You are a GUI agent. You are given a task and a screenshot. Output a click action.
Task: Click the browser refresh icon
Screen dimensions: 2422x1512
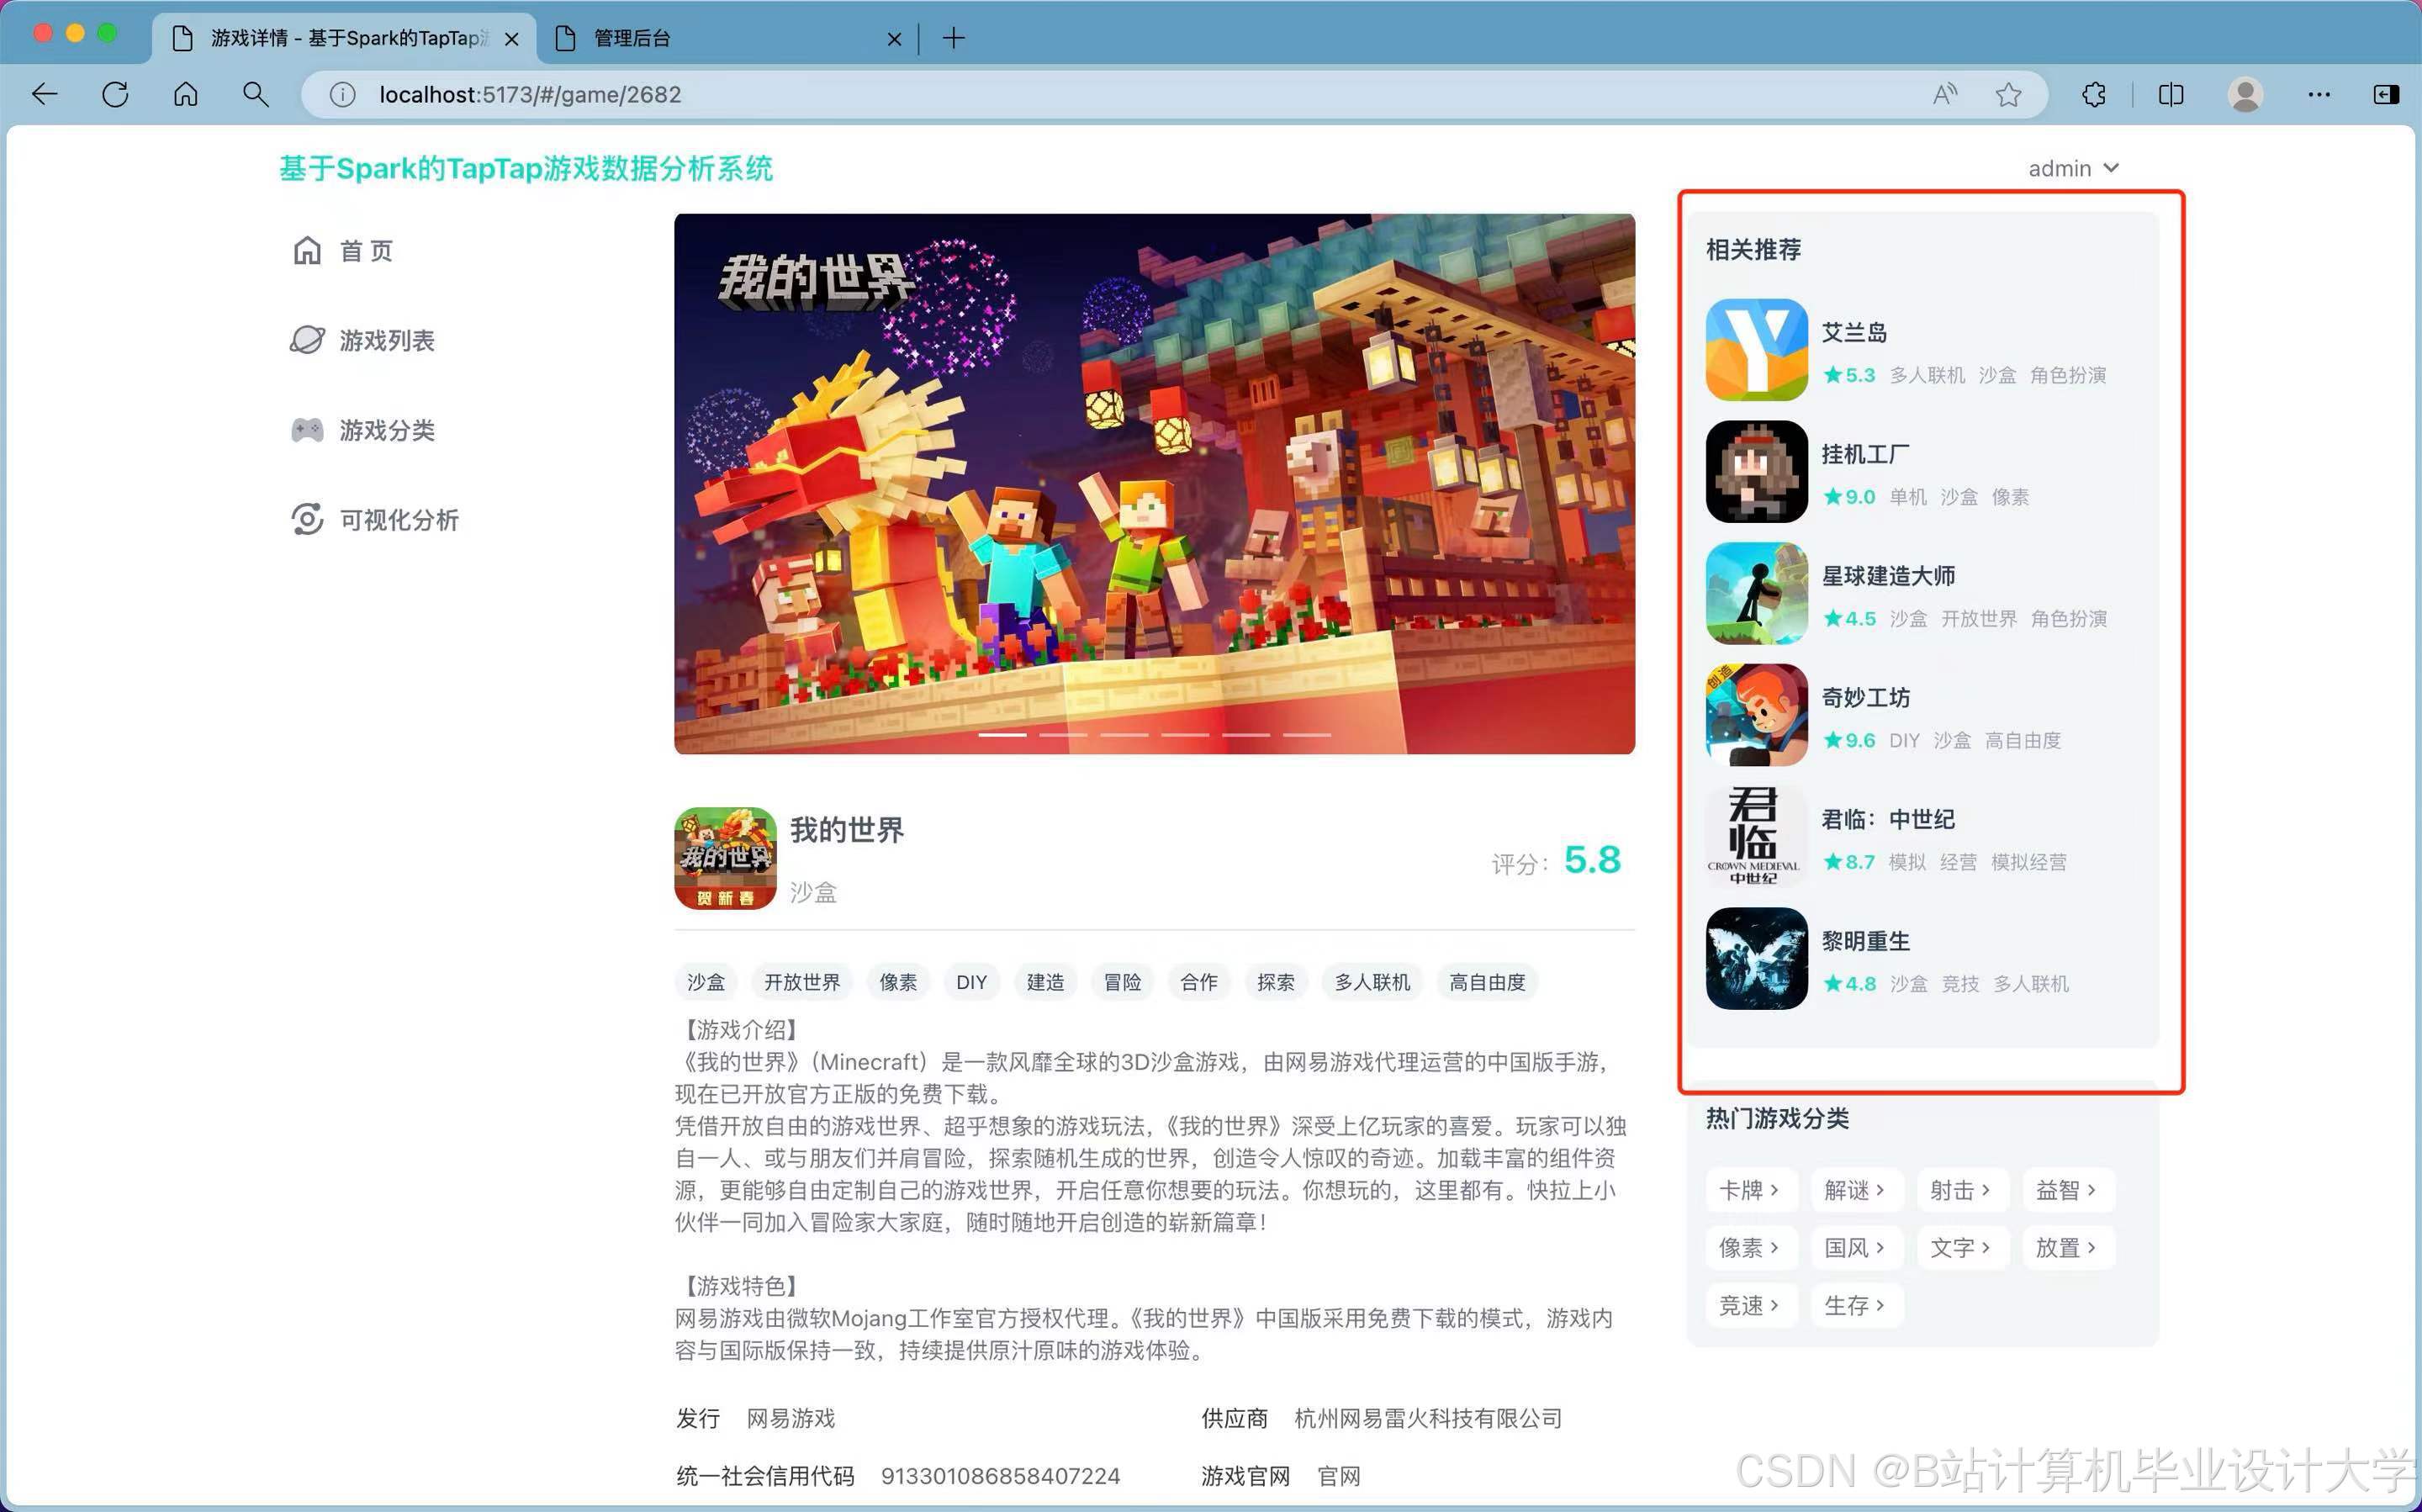(115, 95)
